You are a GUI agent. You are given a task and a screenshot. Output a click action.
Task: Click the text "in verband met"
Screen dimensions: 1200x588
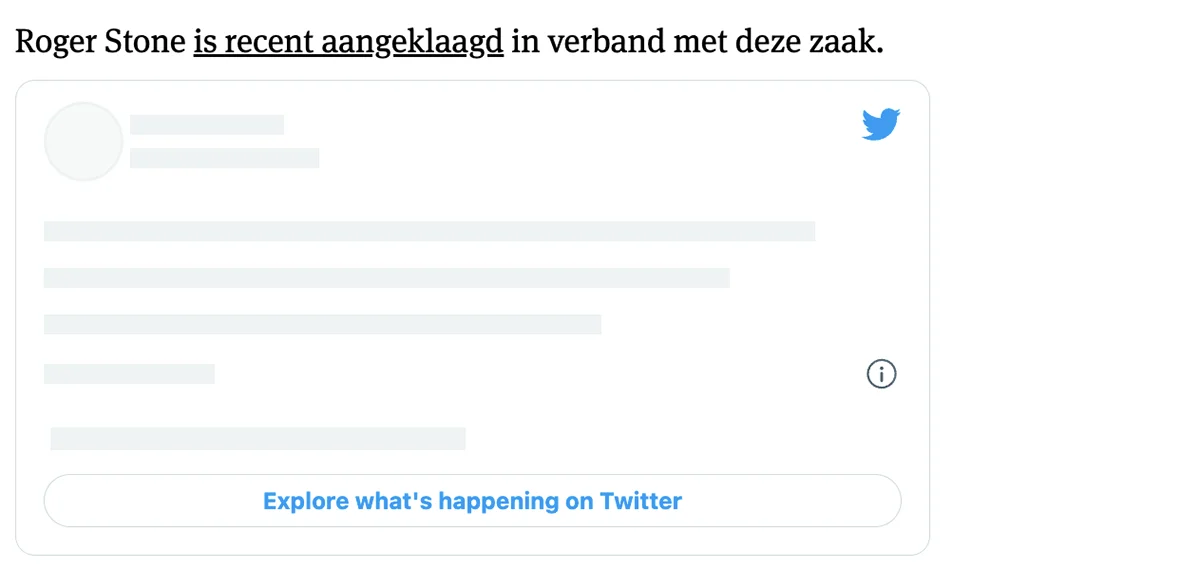[610, 43]
